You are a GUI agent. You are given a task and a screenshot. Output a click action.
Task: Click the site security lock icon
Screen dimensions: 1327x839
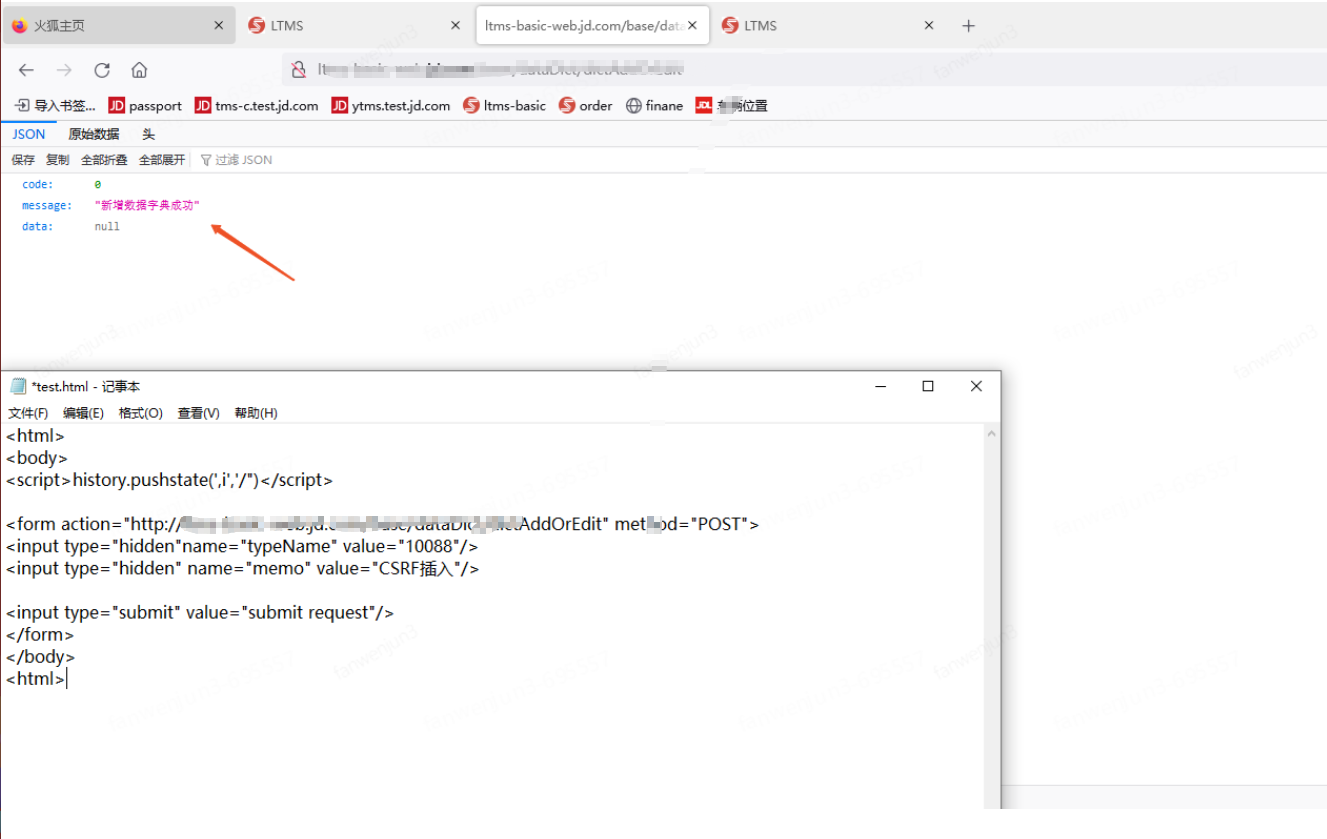[x=298, y=70]
